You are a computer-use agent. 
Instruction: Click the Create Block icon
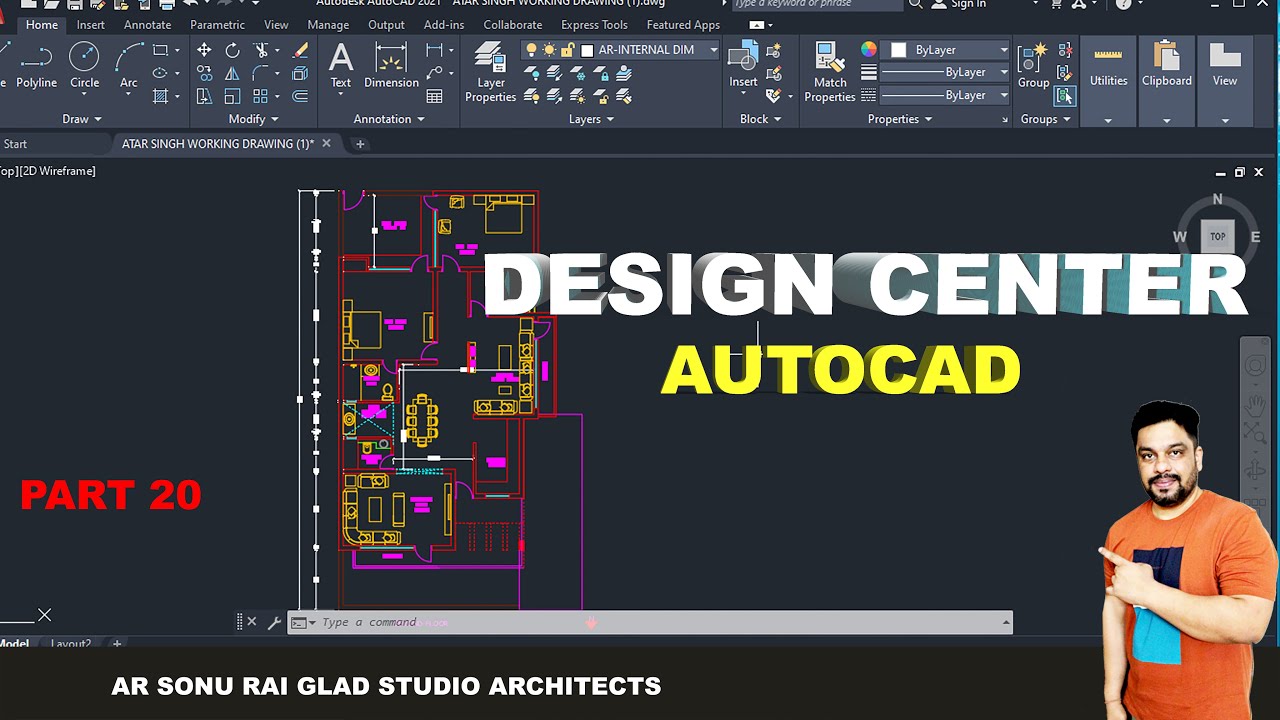tap(773, 50)
